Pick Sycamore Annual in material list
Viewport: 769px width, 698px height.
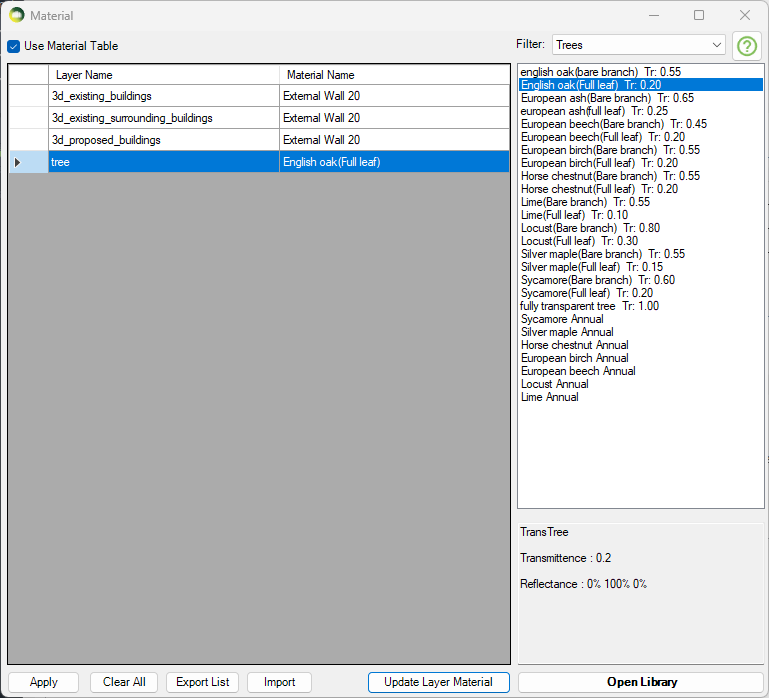point(562,319)
